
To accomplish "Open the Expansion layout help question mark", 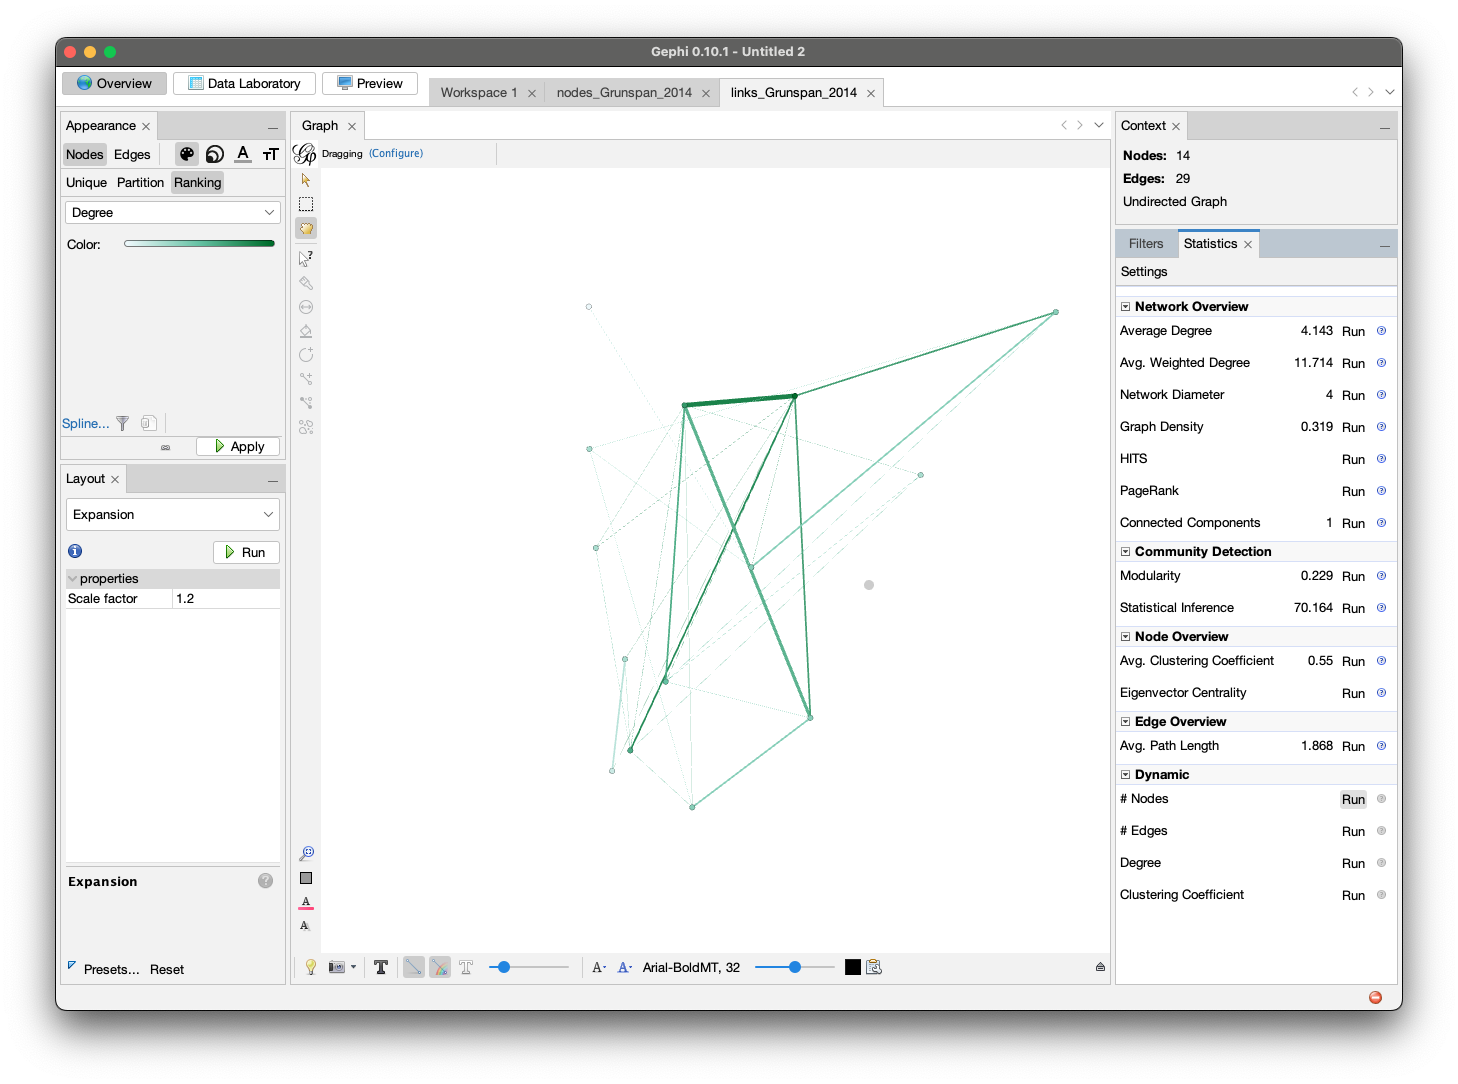I will pyautogui.click(x=265, y=881).
